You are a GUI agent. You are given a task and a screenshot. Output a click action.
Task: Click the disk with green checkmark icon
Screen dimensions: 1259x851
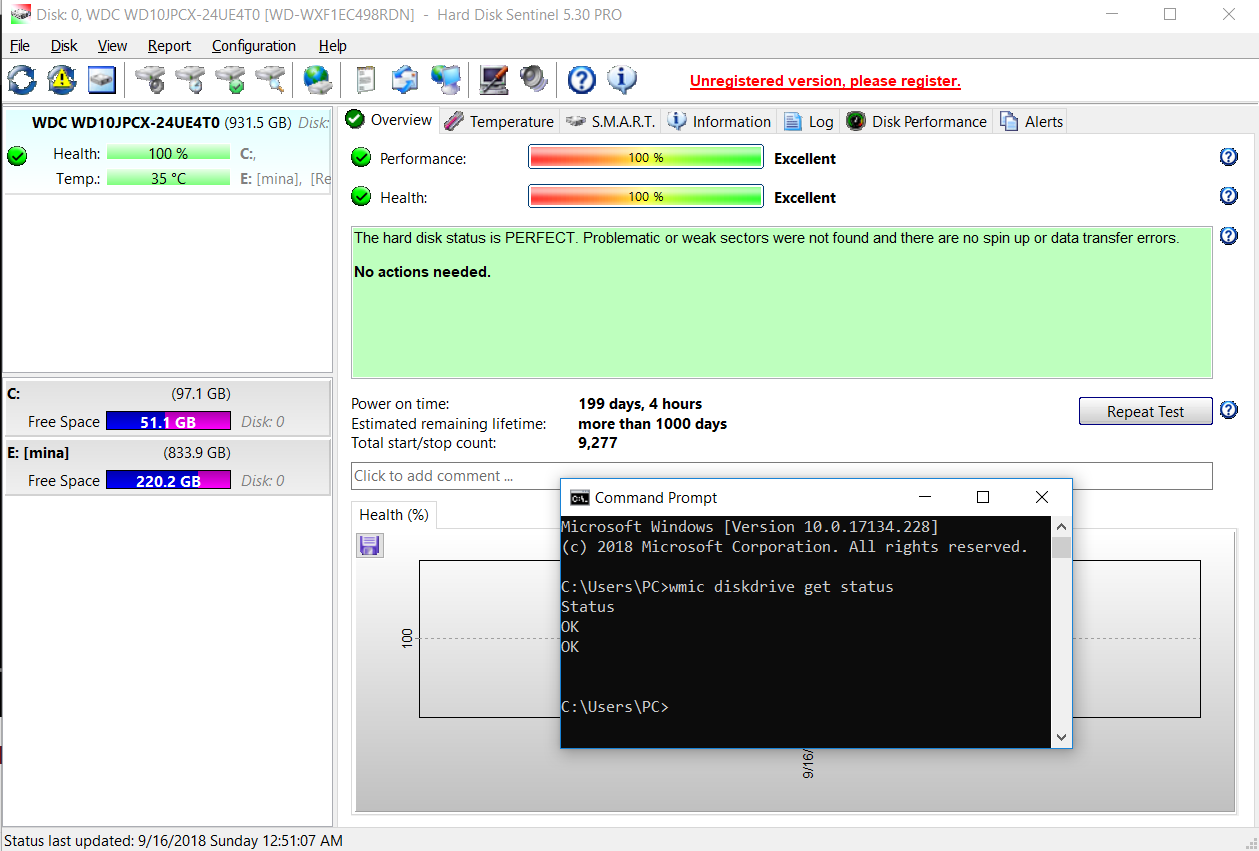(x=230, y=80)
